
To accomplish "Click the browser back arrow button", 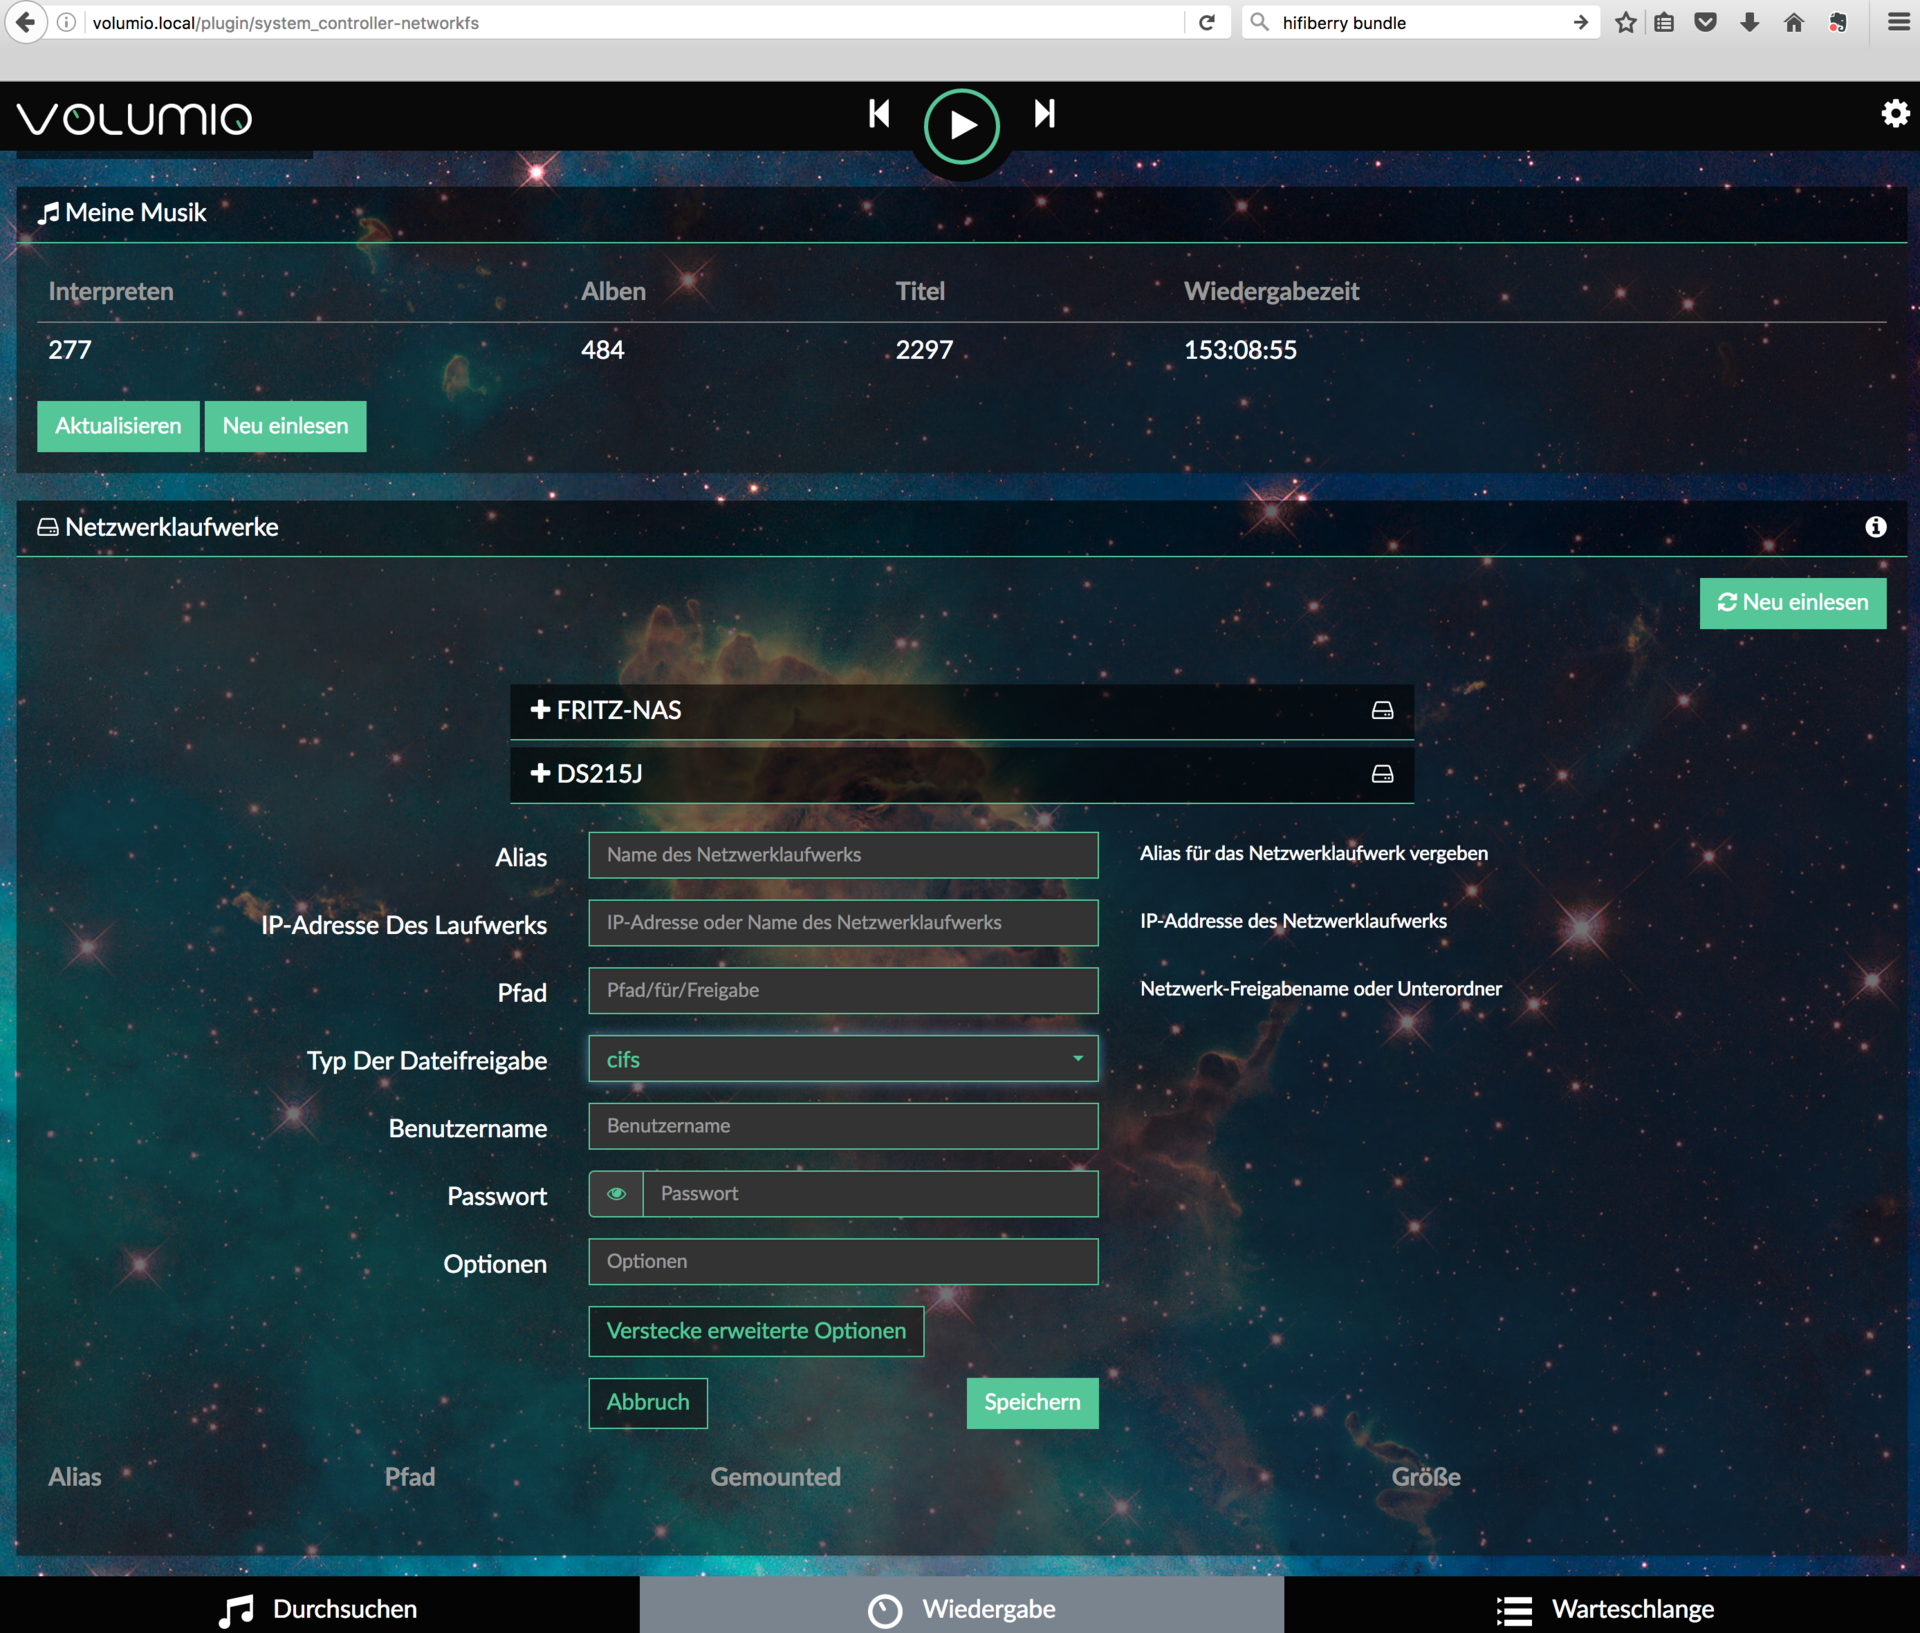I will (x=26, y=22).
